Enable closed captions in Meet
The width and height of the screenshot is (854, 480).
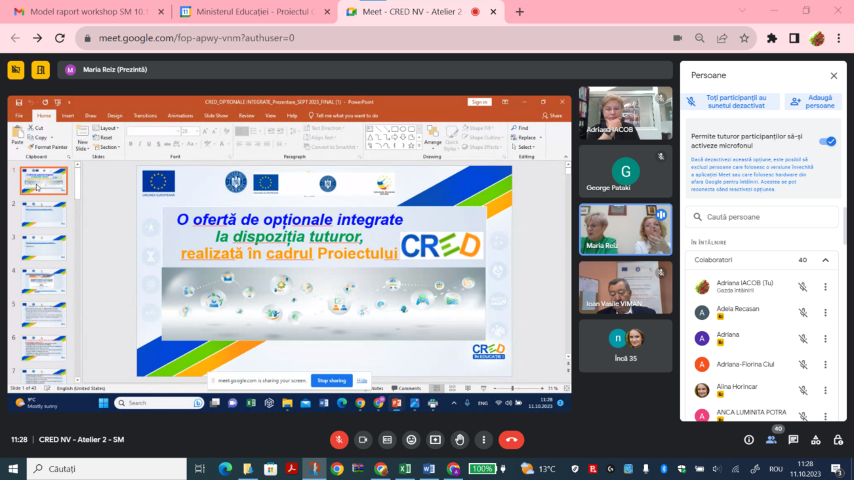(387, 439)
